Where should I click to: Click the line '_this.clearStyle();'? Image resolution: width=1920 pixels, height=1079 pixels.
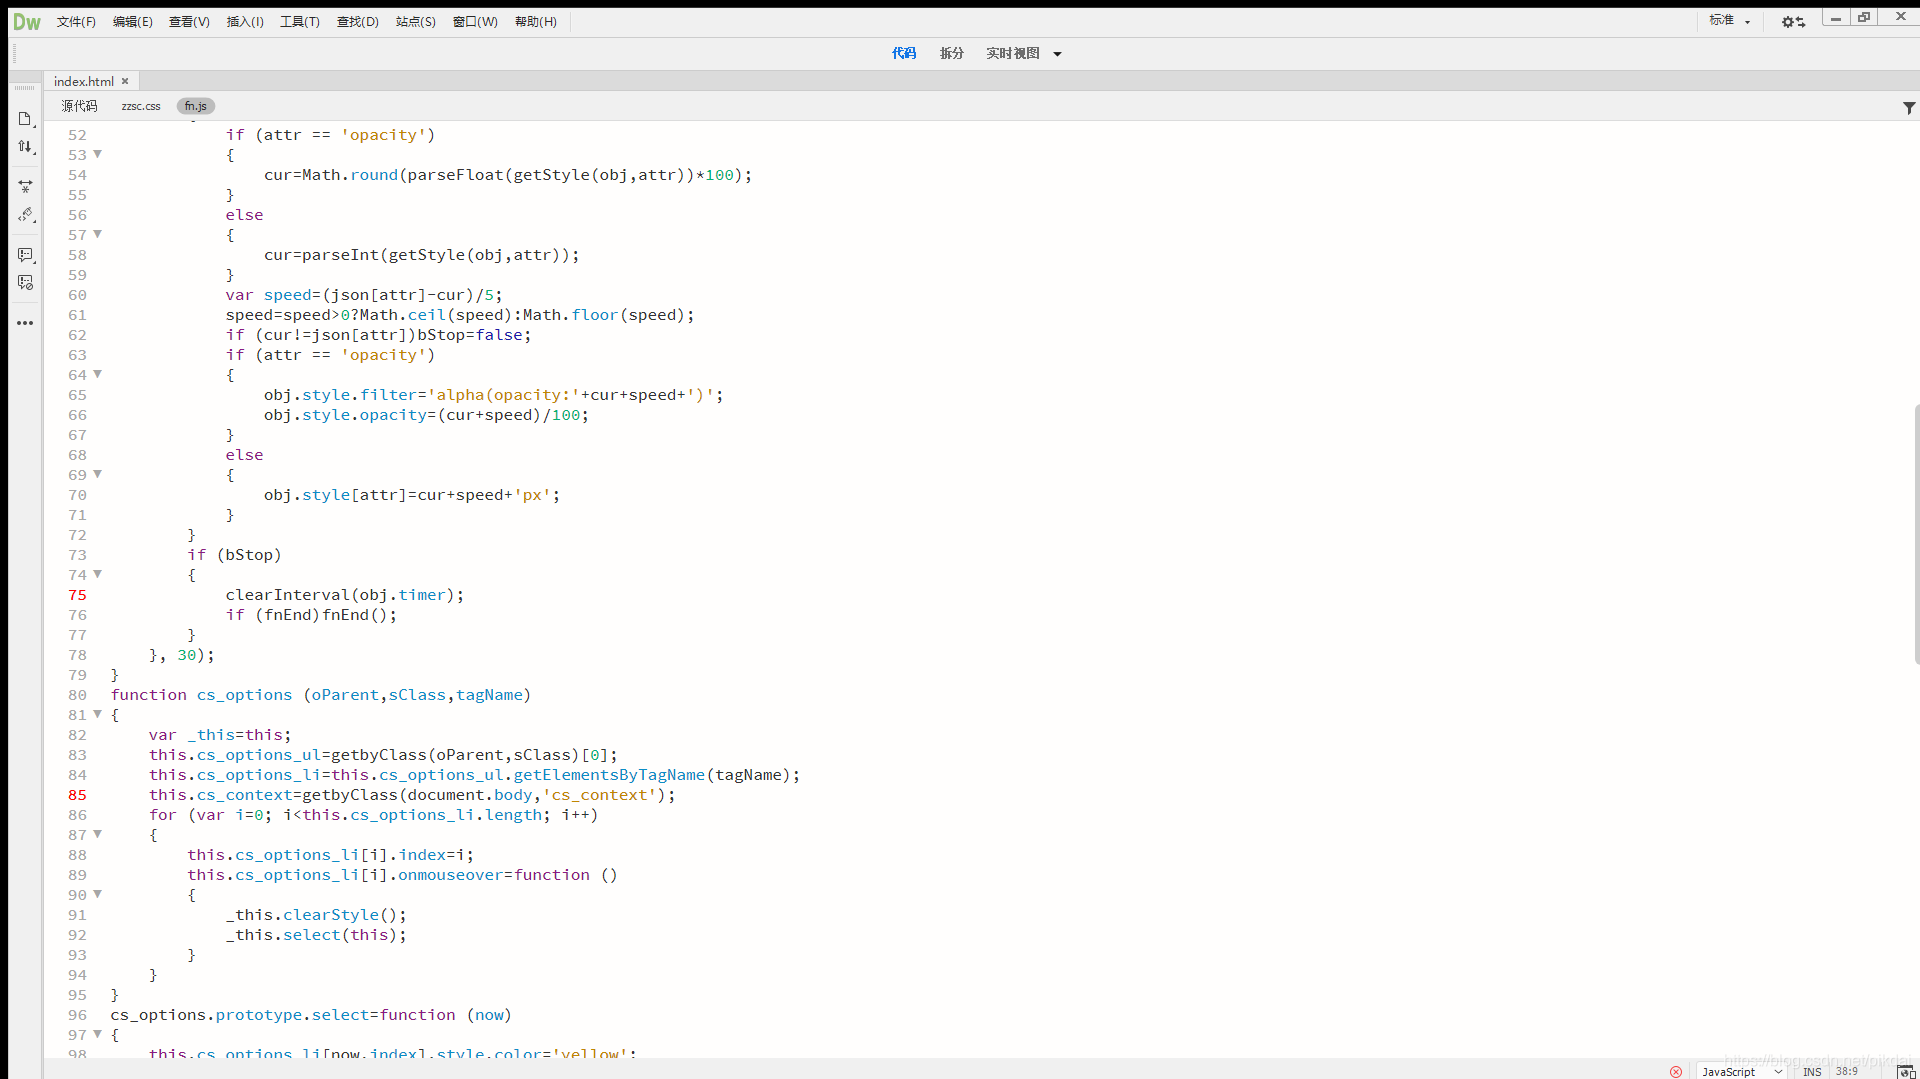pos(316,915)
